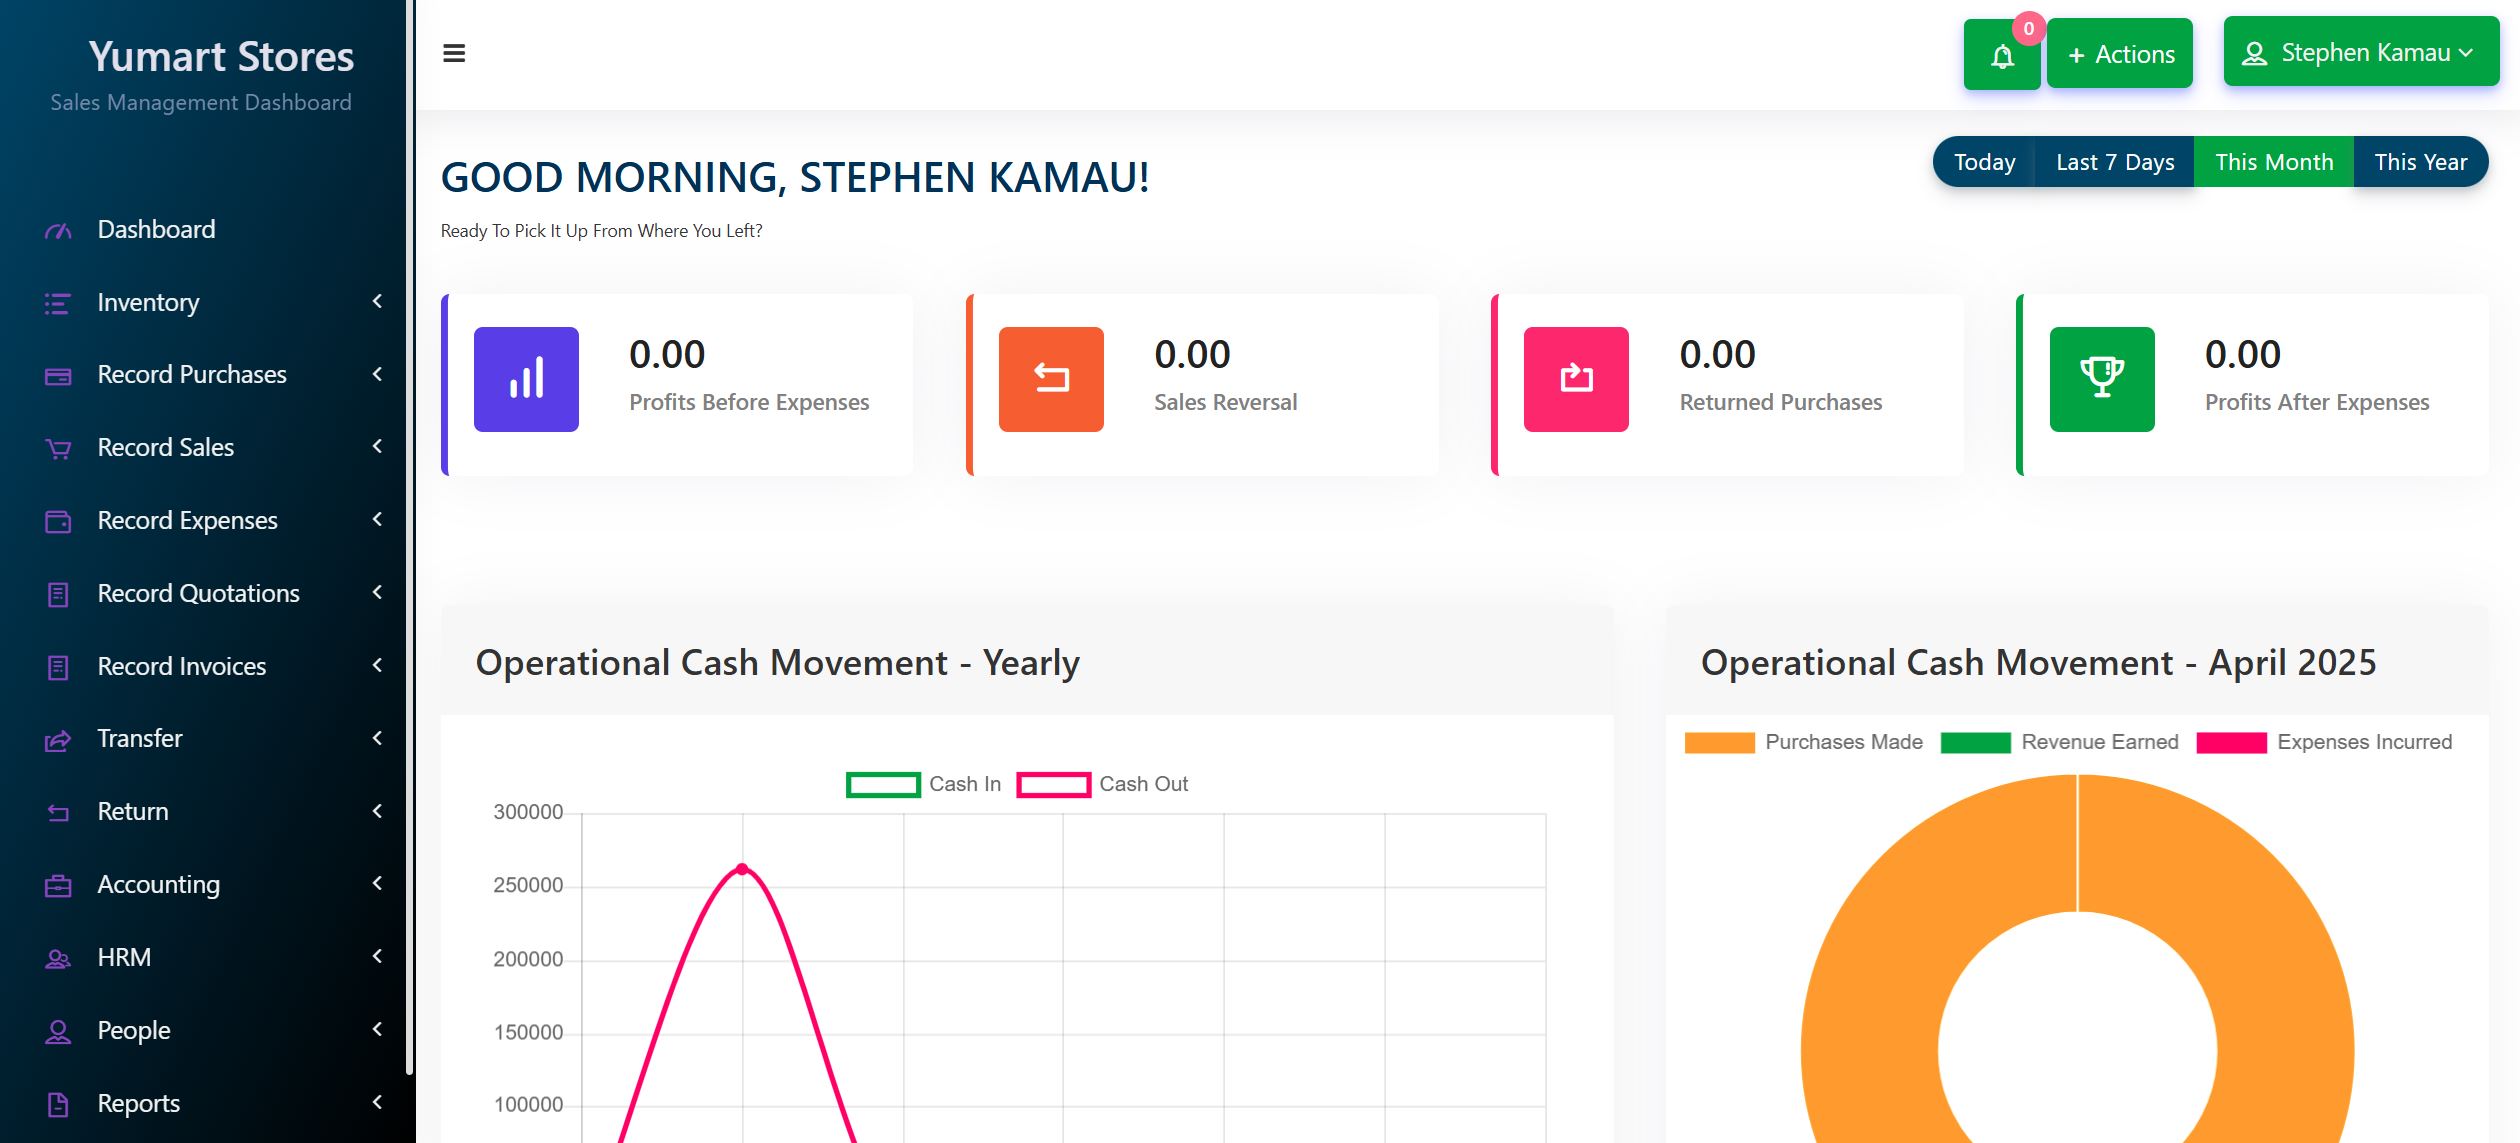Click the orange Sales Reversal icon

1051,379
